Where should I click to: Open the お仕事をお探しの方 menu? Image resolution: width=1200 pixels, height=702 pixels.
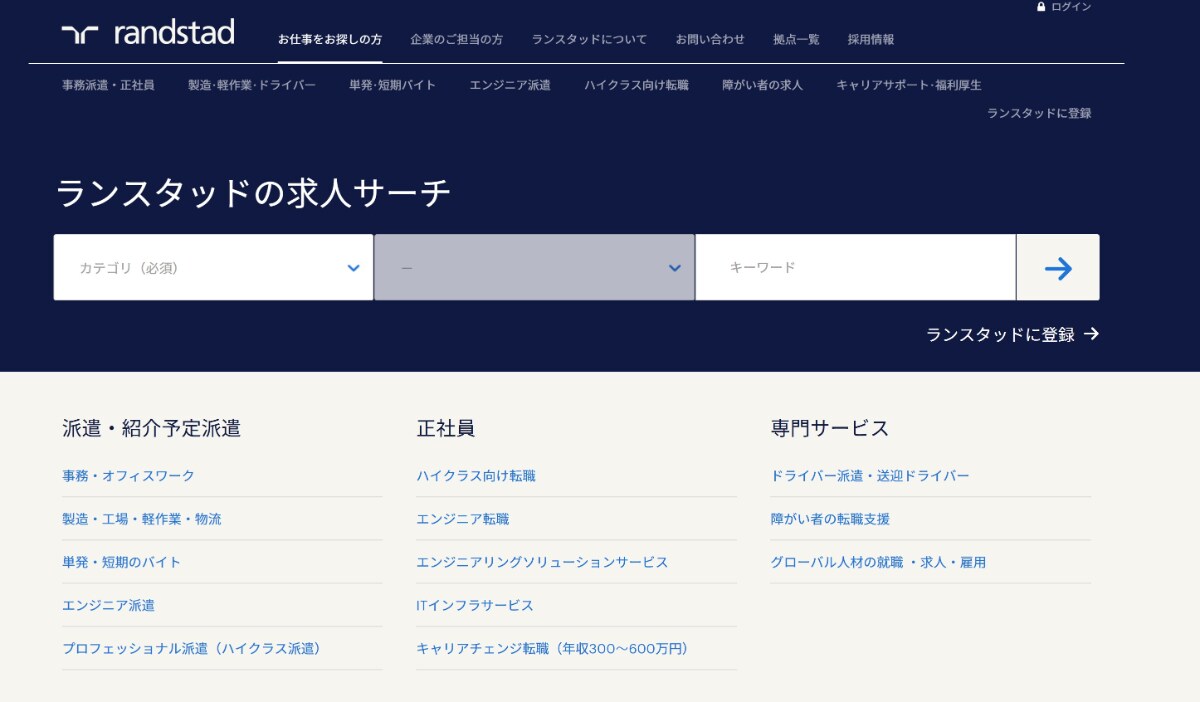(331, 40)
